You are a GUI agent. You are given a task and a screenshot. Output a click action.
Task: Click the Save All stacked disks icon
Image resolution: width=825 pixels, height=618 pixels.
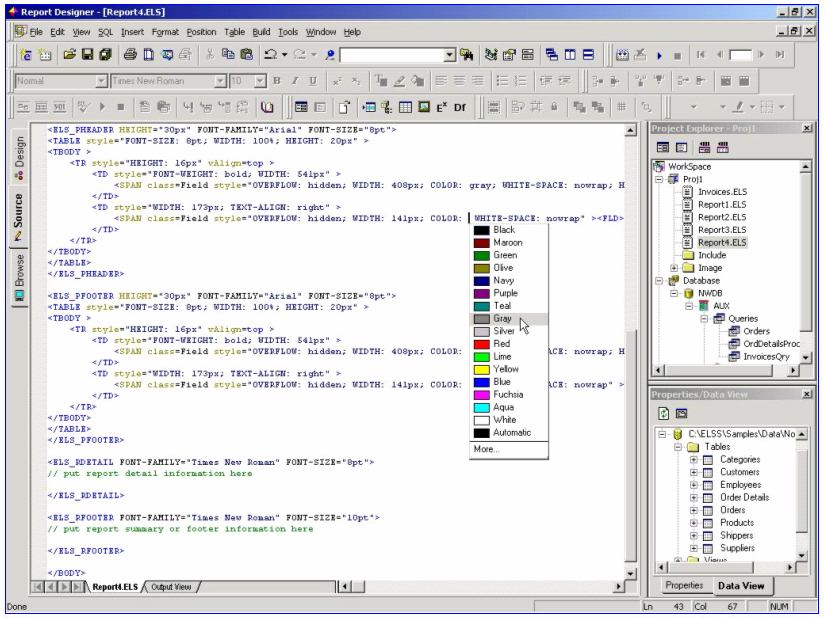point(105,55)
